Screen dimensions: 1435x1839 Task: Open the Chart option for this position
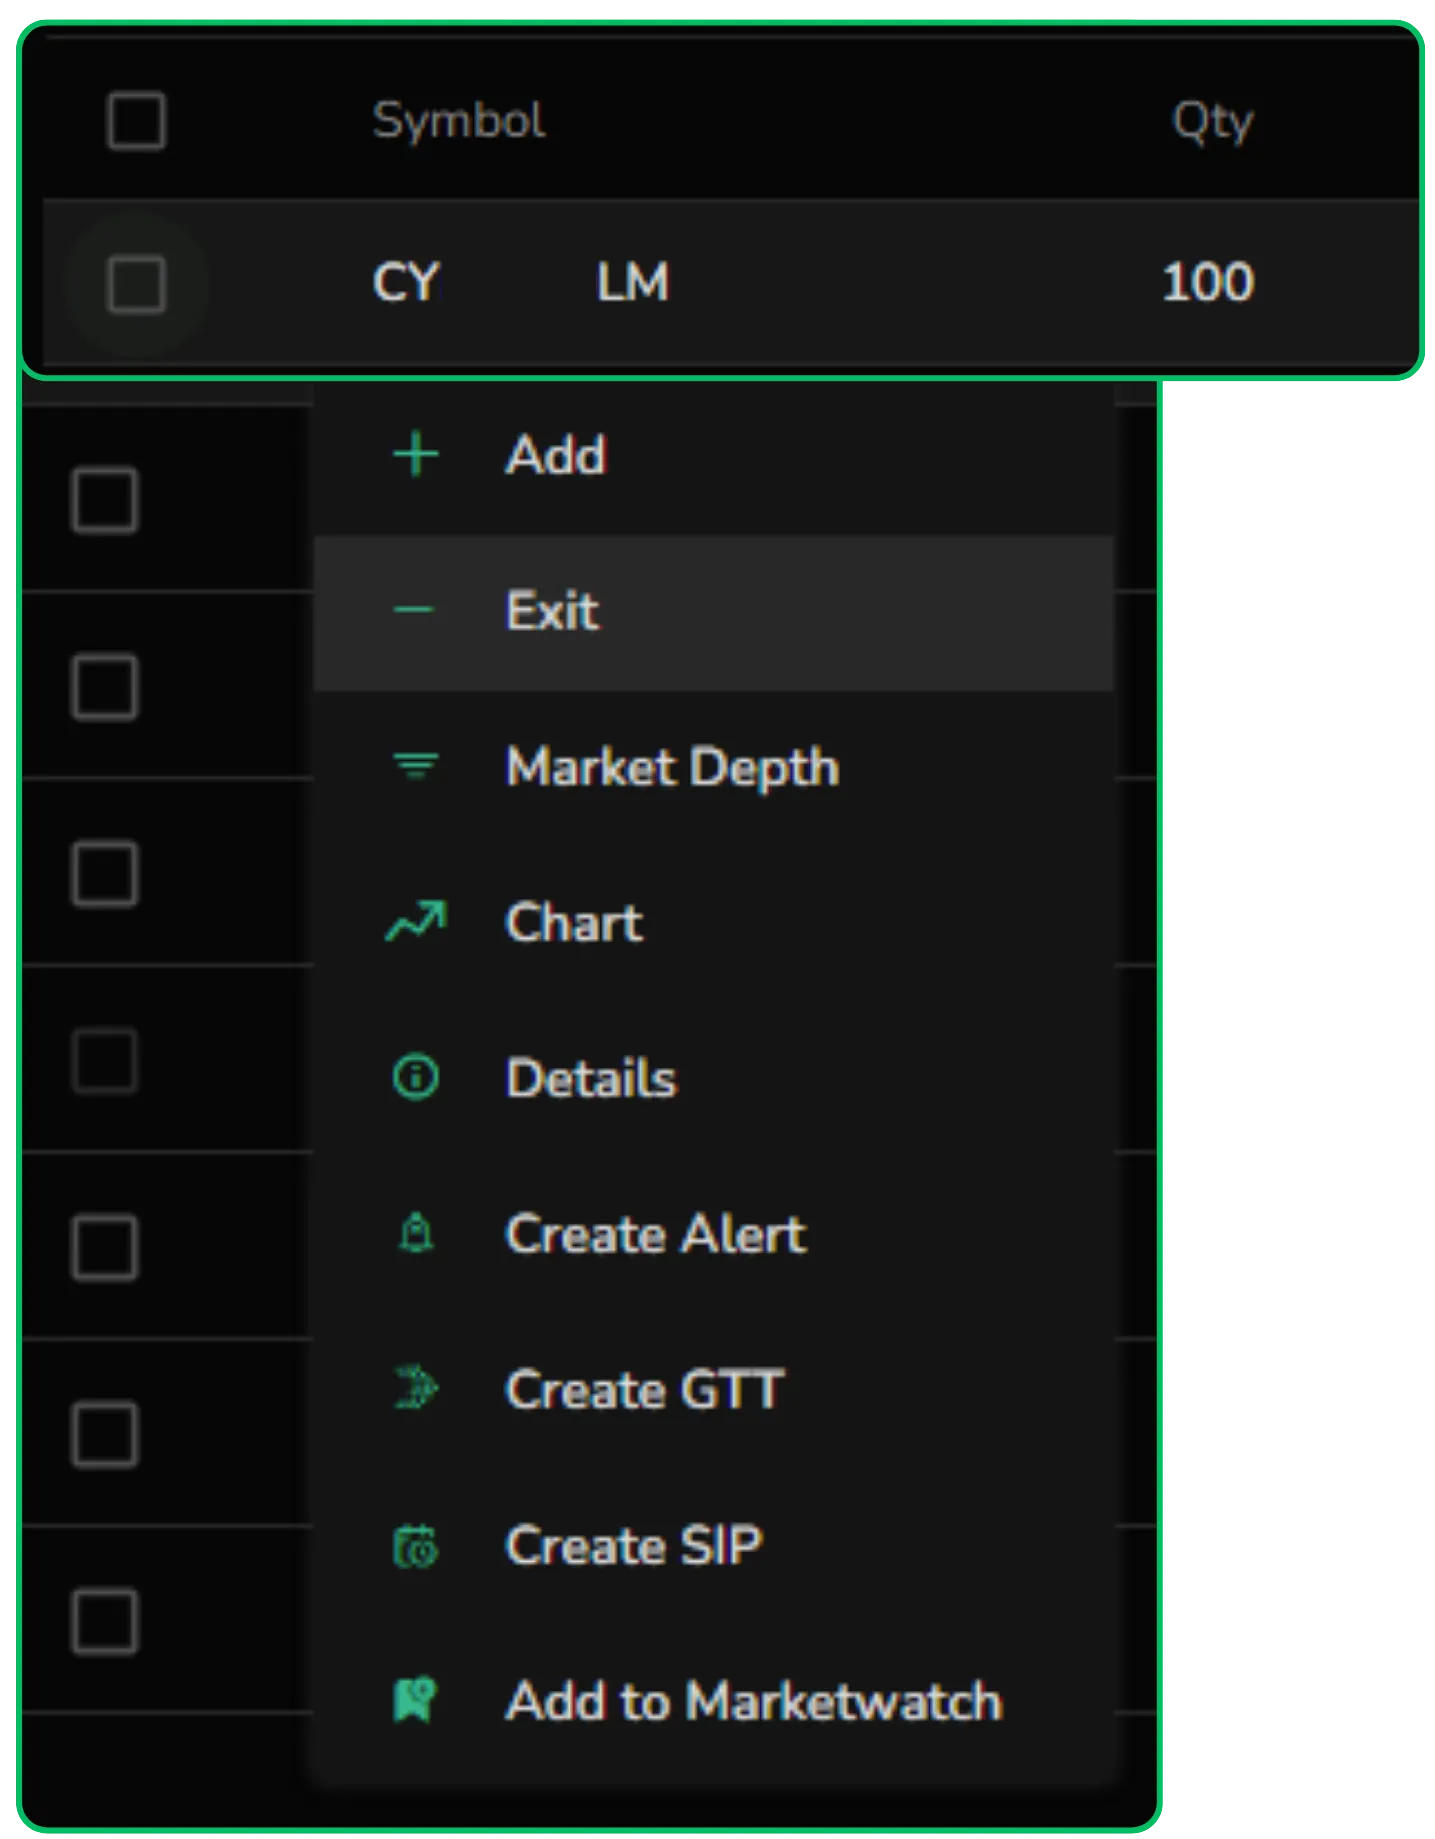pyautogui.click(x=574, y=922)
